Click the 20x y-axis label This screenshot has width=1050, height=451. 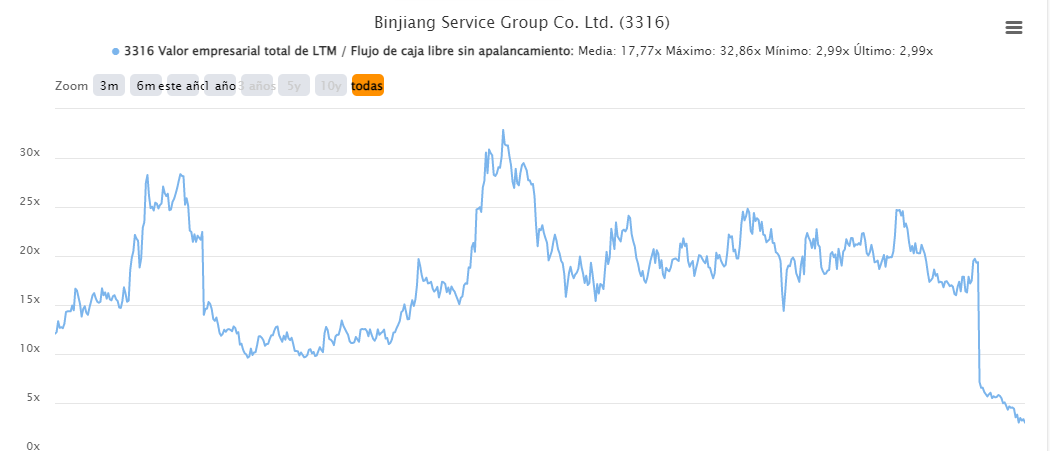(29, 251)
